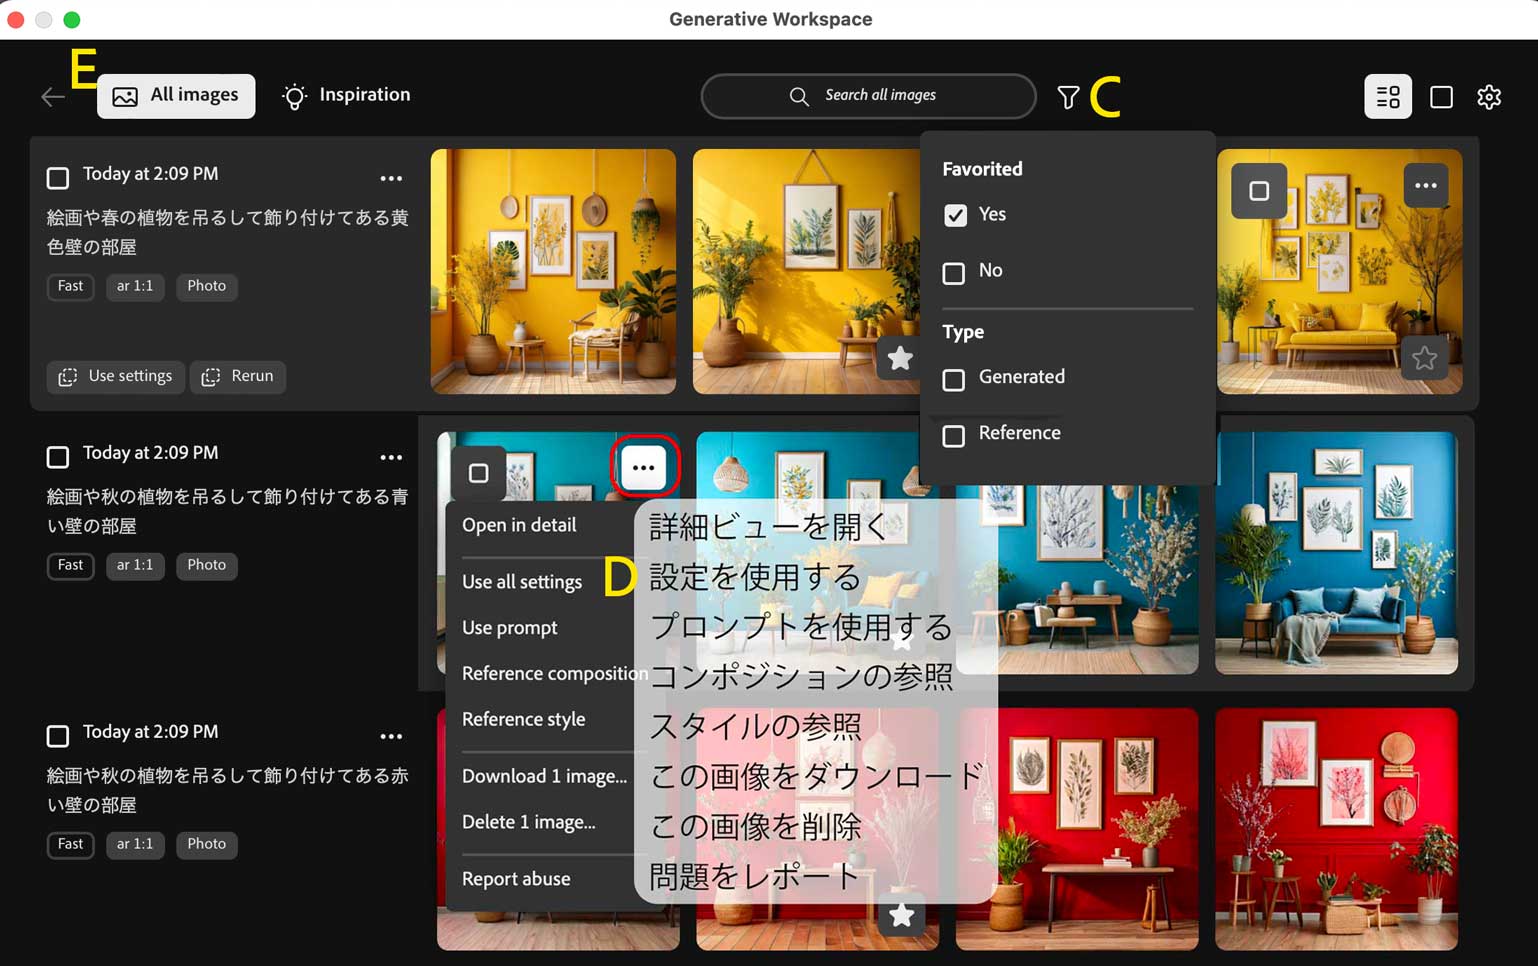Image resolution: width=1538 pixels, height=966 pixels.
Task: Select the list view icon at top right
Action: (1388, 96)
